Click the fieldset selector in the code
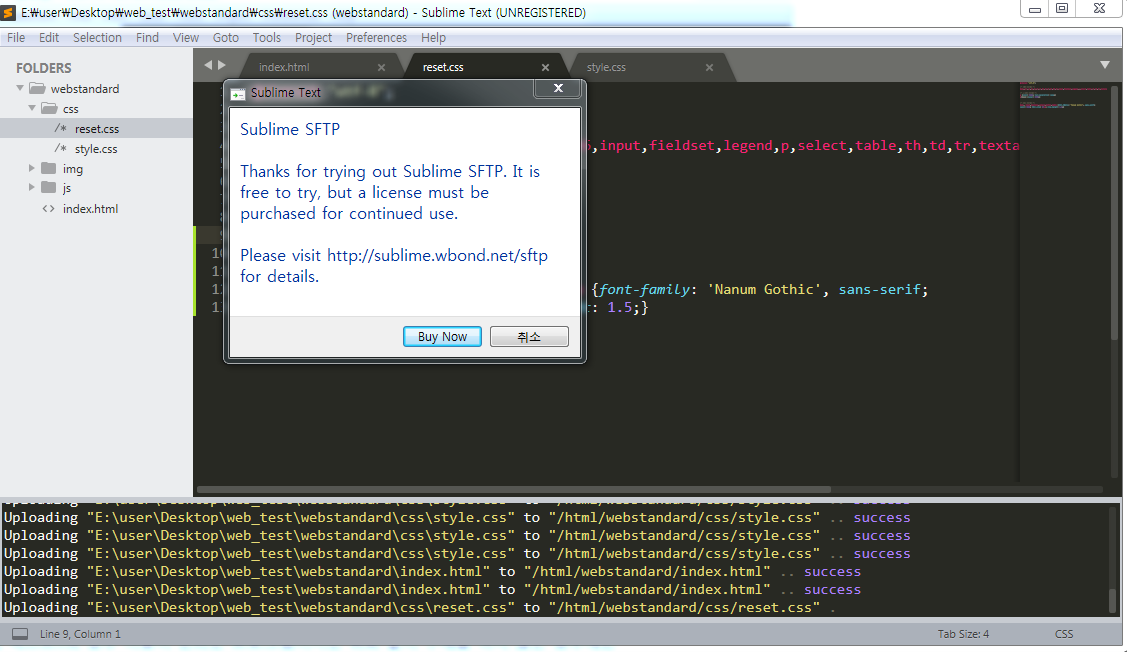This screenshot has height=652, width=1127. tap(682, 145)
